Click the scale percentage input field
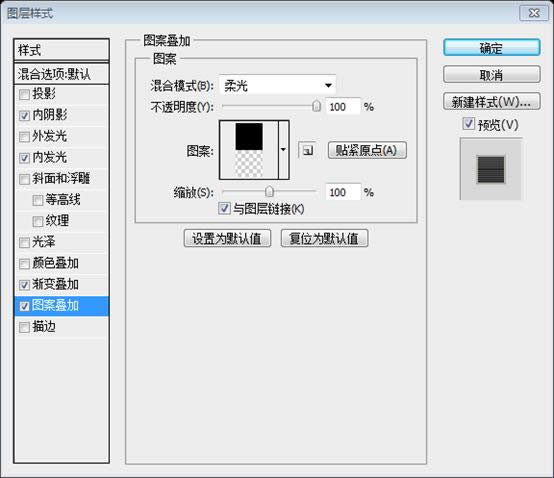Screen dimensions: 554x478 343,192
